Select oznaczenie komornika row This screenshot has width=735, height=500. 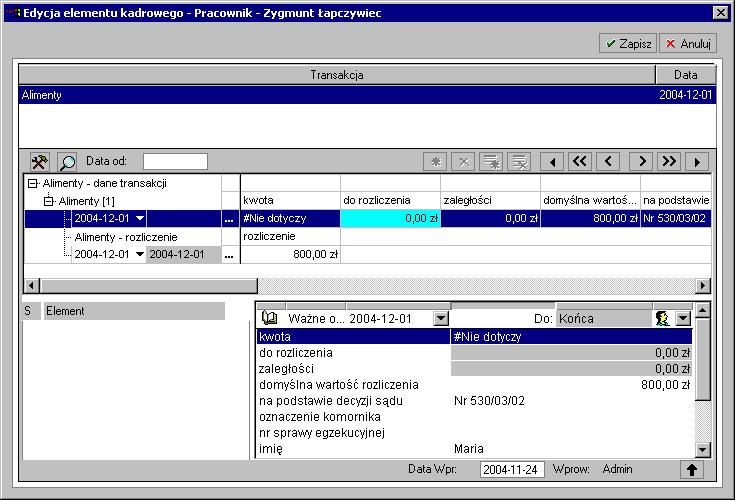pyautogui.click(x=474, y=417)
